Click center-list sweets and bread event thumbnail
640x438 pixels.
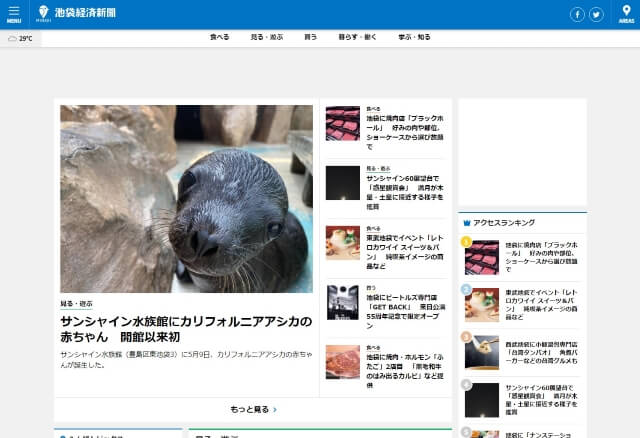[x=343, y=243]
